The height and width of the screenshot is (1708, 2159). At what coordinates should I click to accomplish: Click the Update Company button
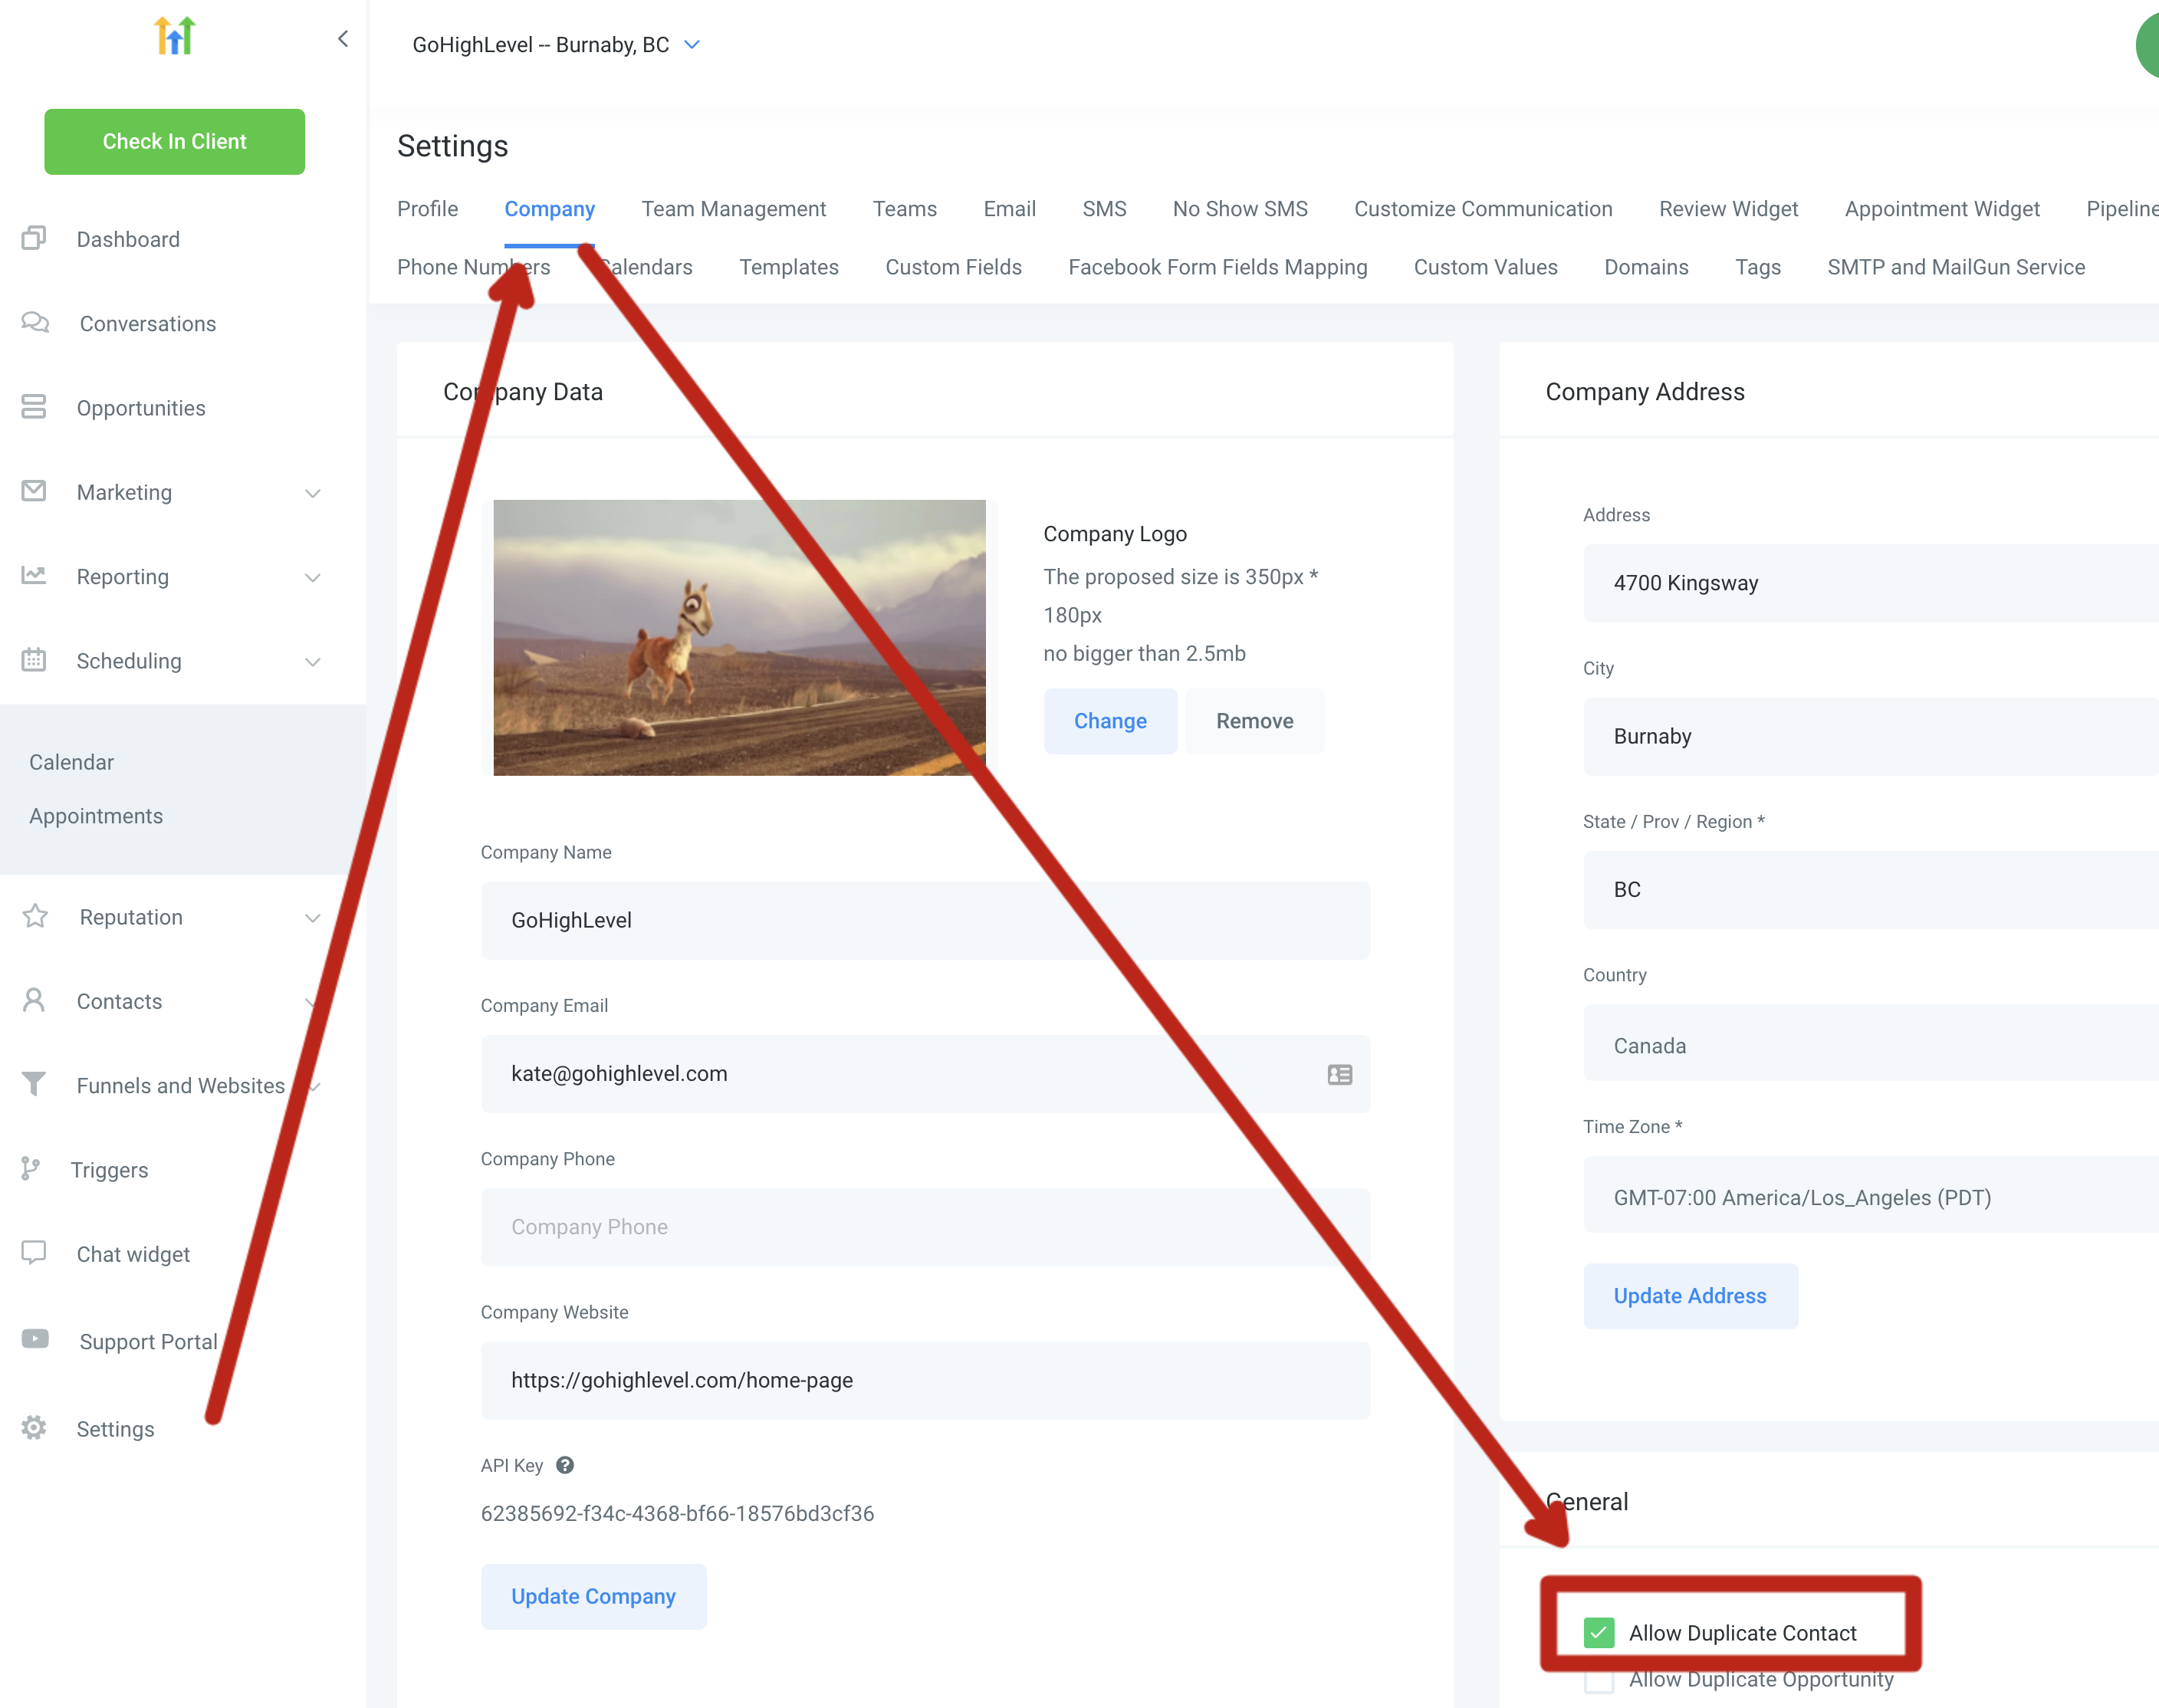click(x=593, y=1596)
